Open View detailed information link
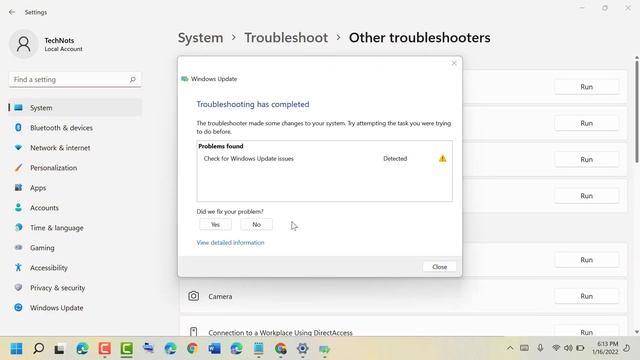This screenshot has width=640, height=360. tap(230, 242)
